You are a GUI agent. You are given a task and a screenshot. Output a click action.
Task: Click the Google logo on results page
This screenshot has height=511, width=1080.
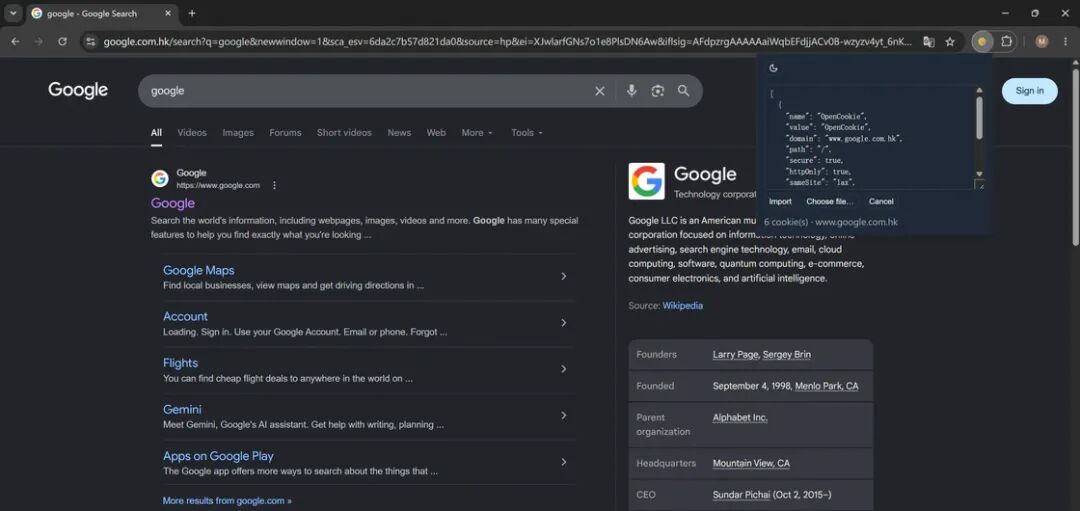pyautogui.click(x=78, y=90)
